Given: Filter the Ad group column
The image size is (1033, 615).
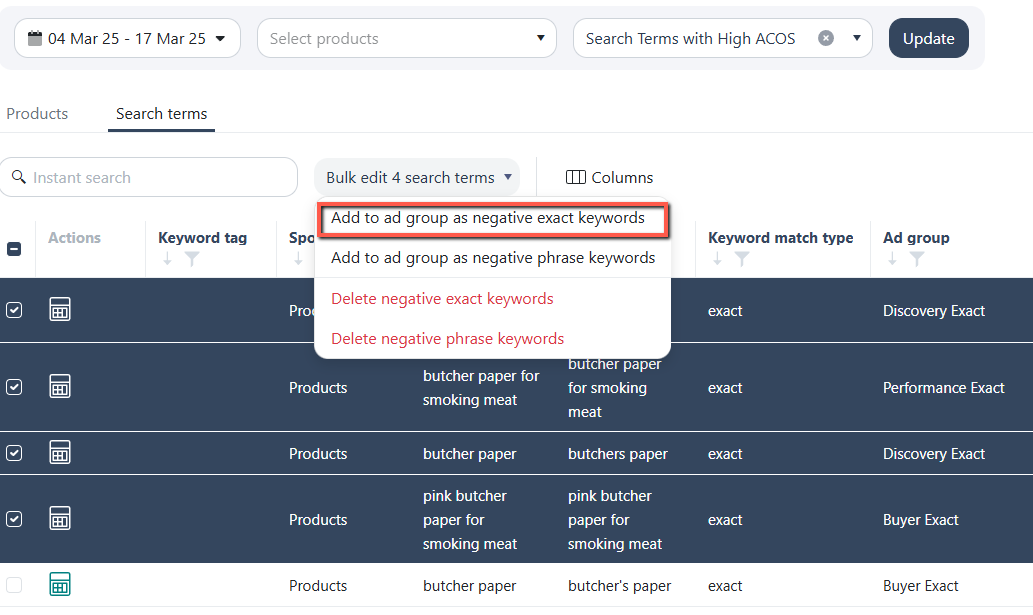Looking at the screenshot, I should click(x=916, y=259).
